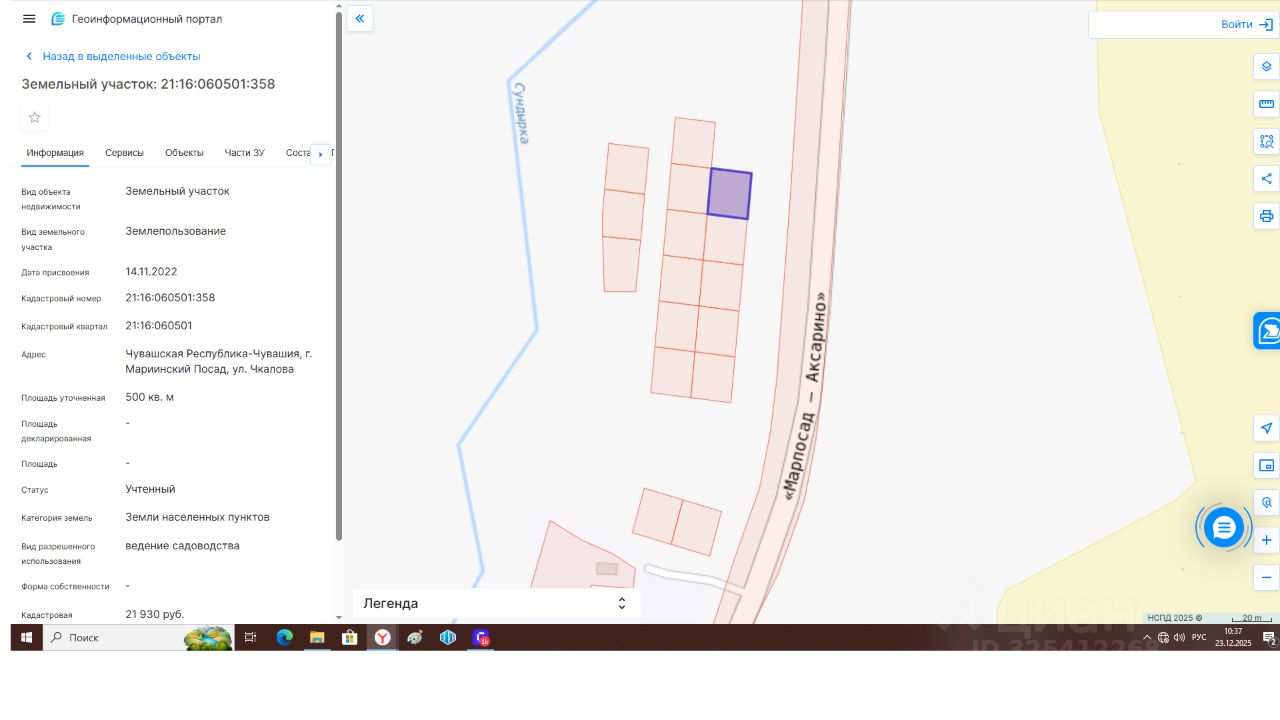The image size is (1280, 720).
Task: Print the map
Action: [1266, 216]
